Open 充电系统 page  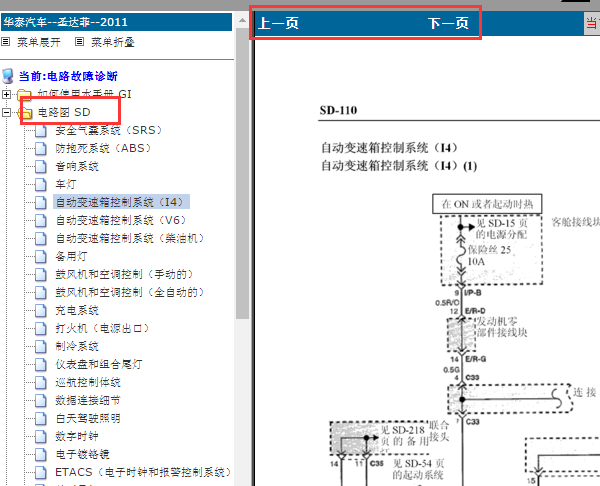pos(77,310)
